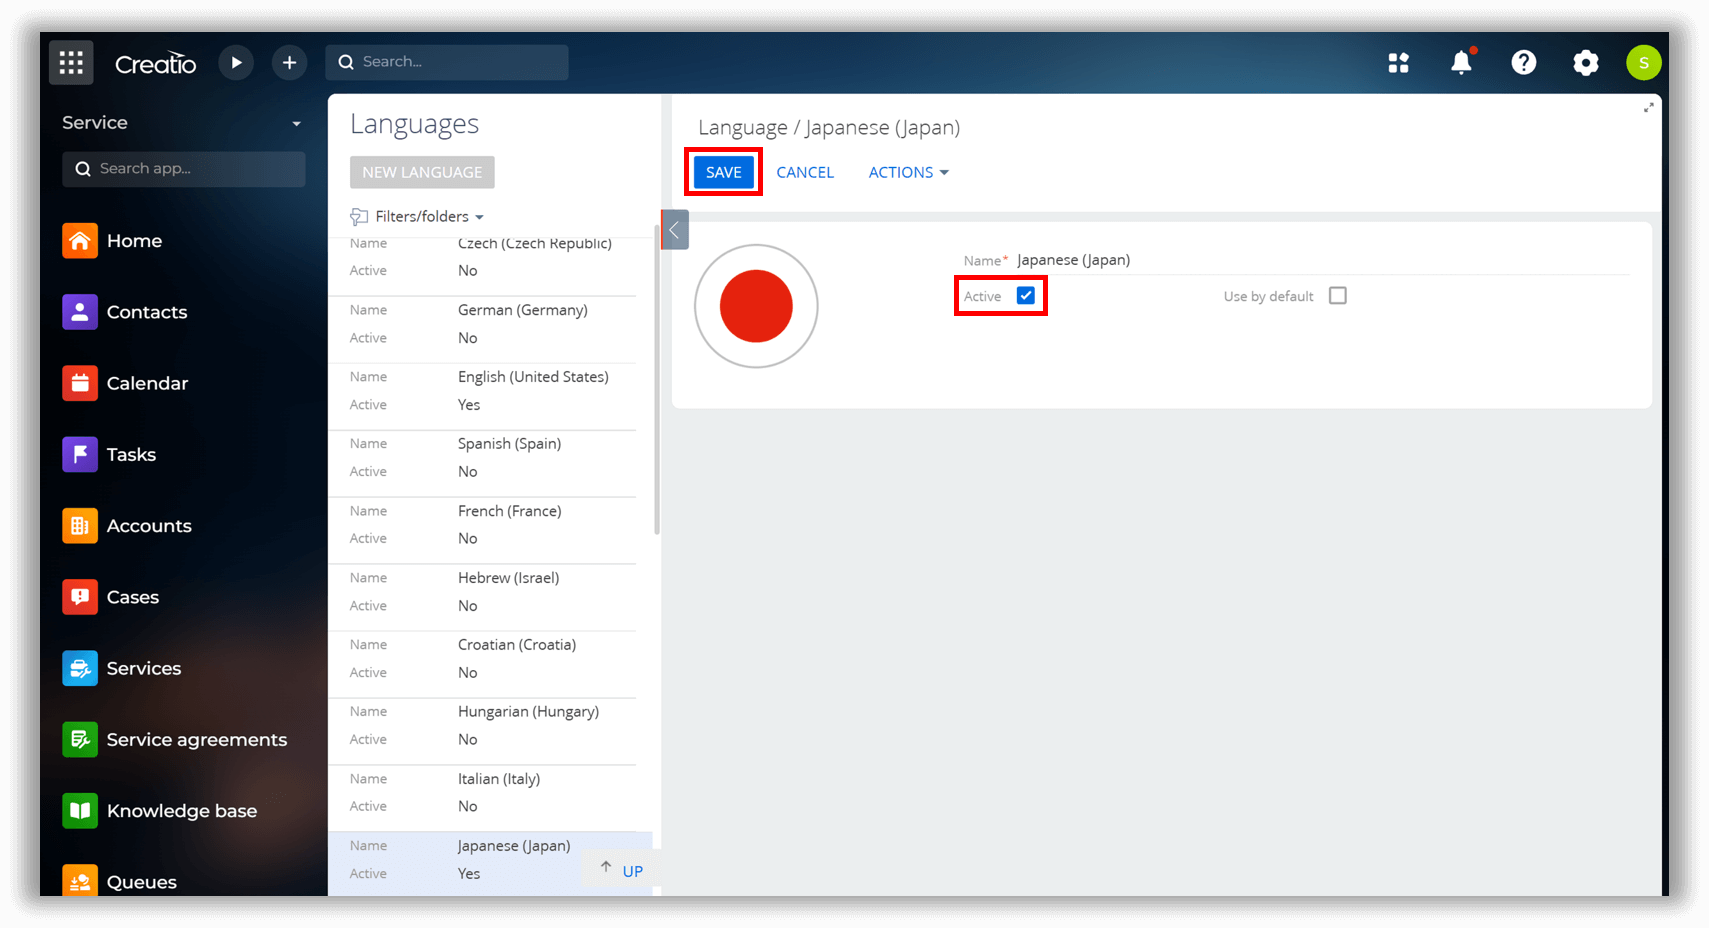The width and height of the screenshot is (1709, 928).
Task: Click the Search app field in sidebar
Action: [x=184, y=169]
